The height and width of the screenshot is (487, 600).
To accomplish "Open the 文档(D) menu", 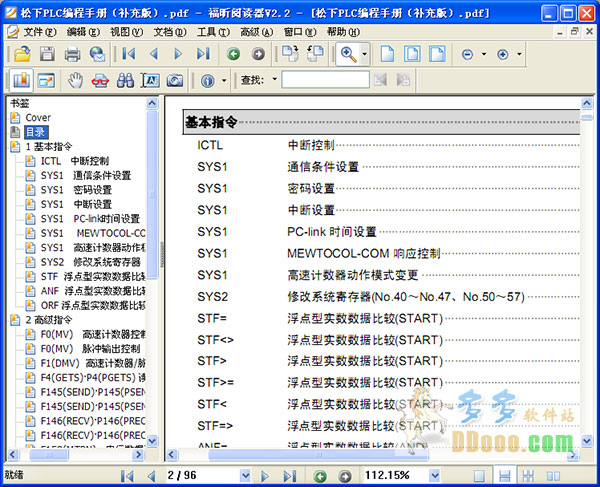I will [170, 32].
